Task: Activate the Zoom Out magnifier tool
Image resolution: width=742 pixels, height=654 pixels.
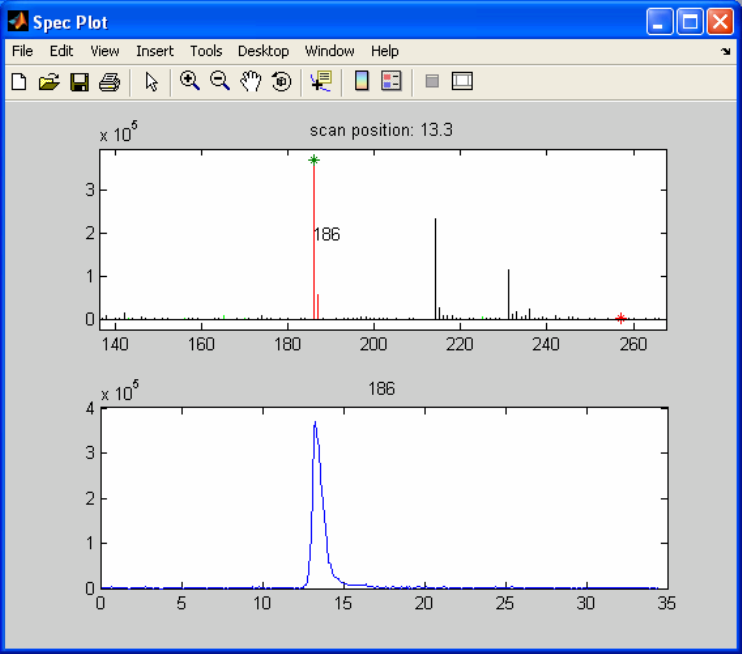Action: point(220,81)
